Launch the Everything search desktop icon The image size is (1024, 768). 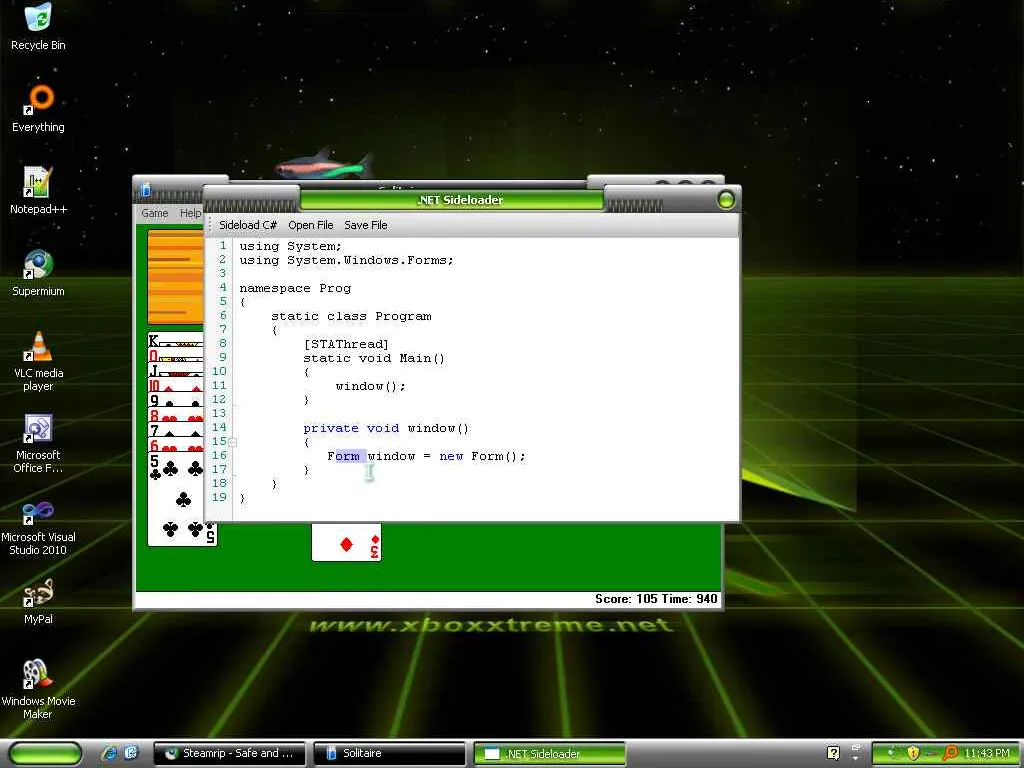coord(38,109)
